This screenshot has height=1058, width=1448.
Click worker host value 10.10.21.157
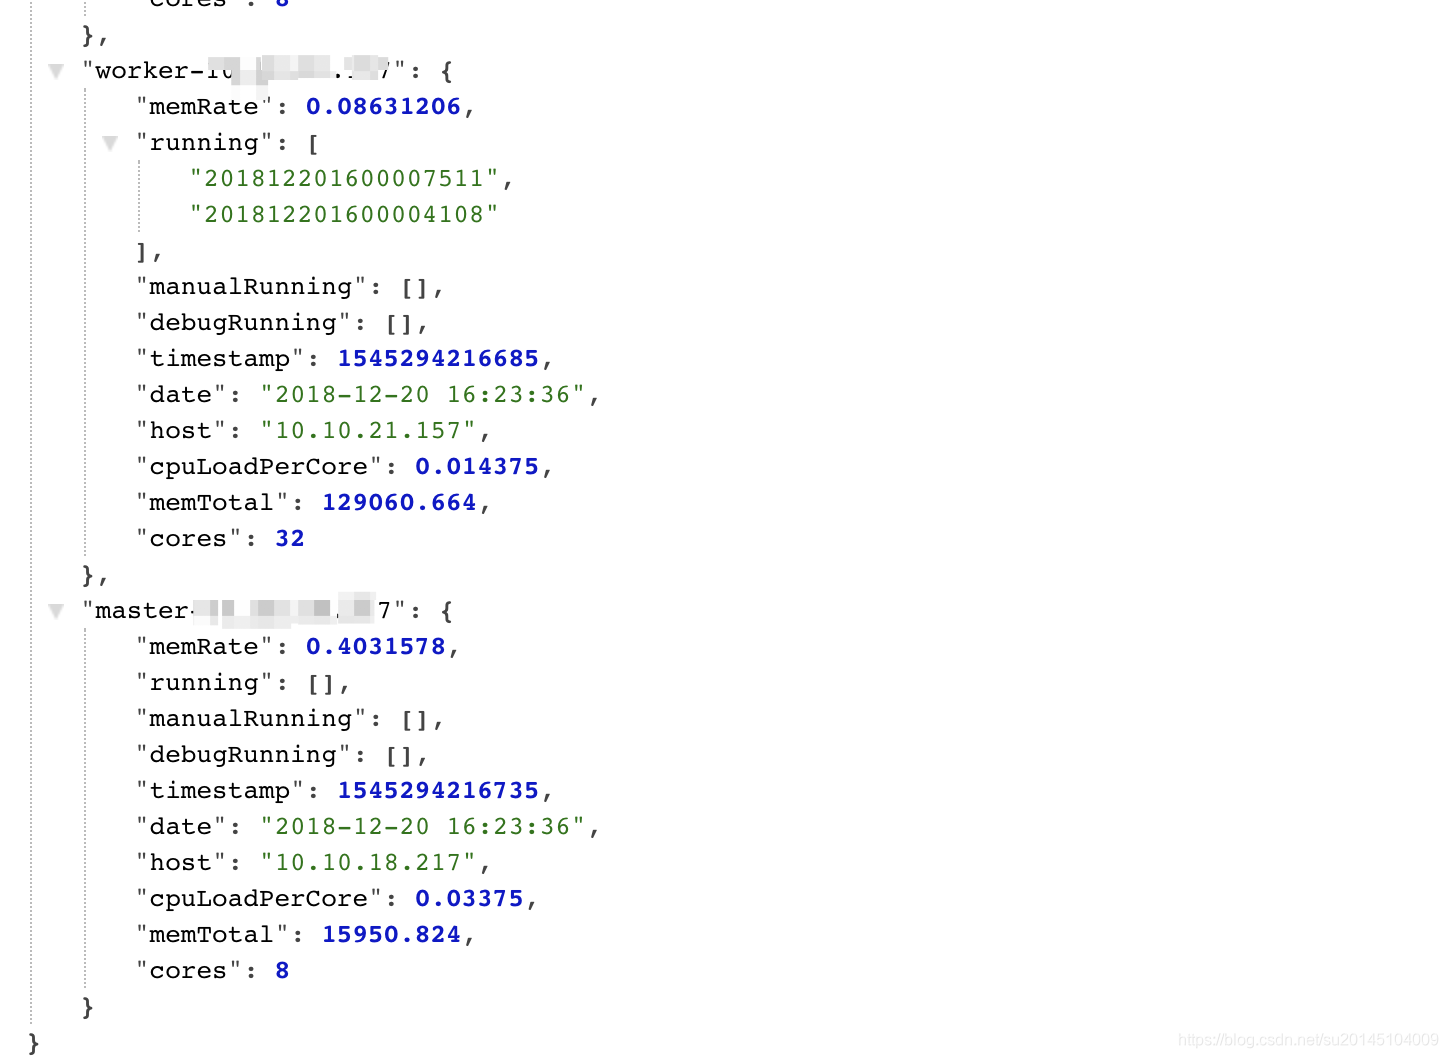368,431
